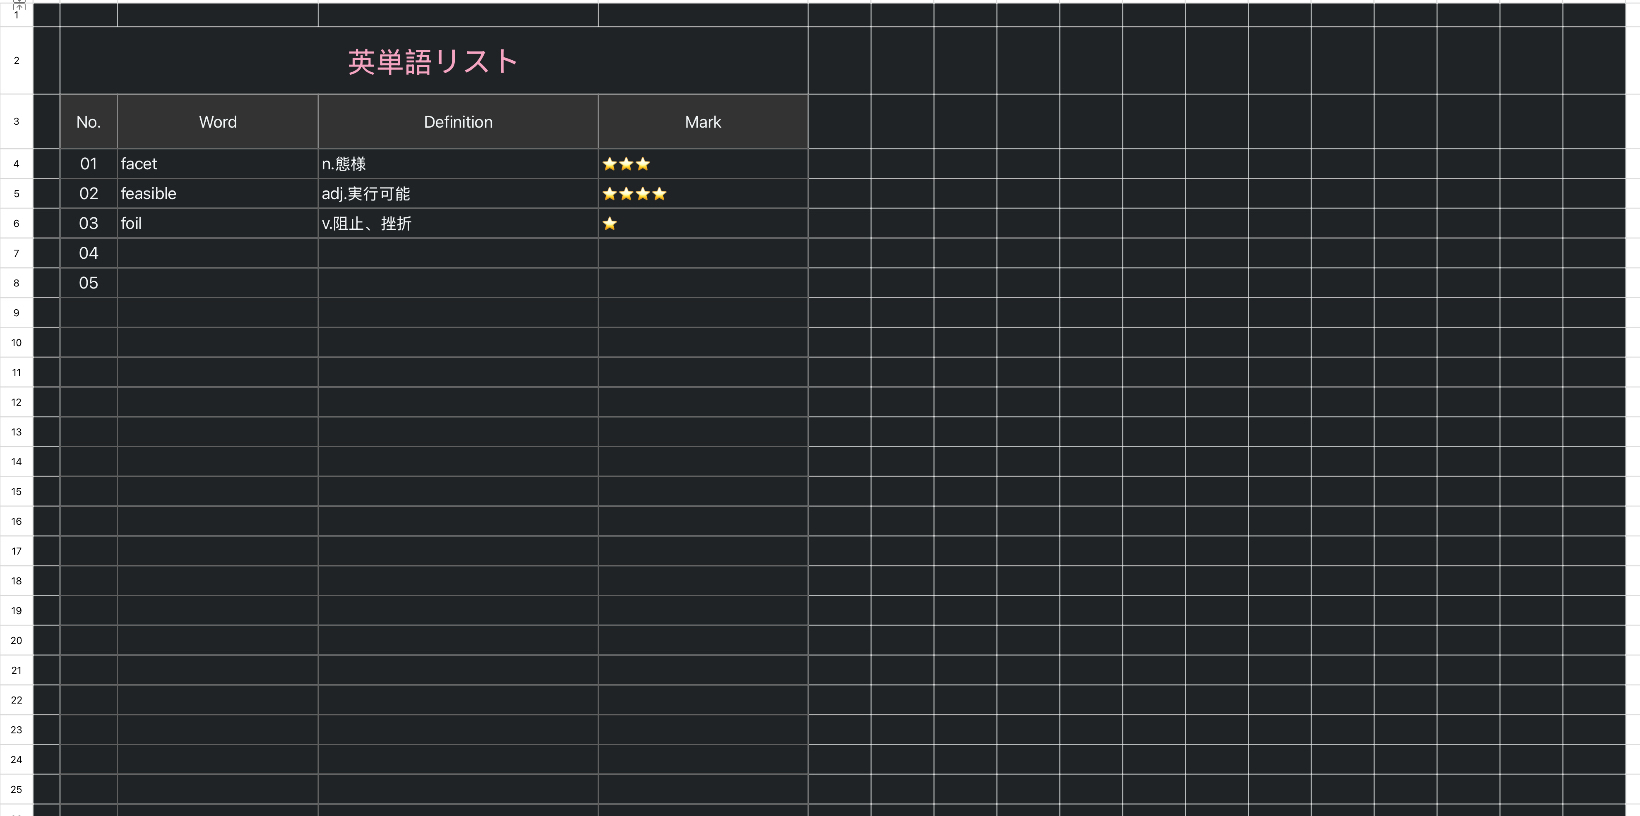Select the word cell 'facet'
Image resolution: width=1640 pixels, height=816 pixels.
(218, 164)
